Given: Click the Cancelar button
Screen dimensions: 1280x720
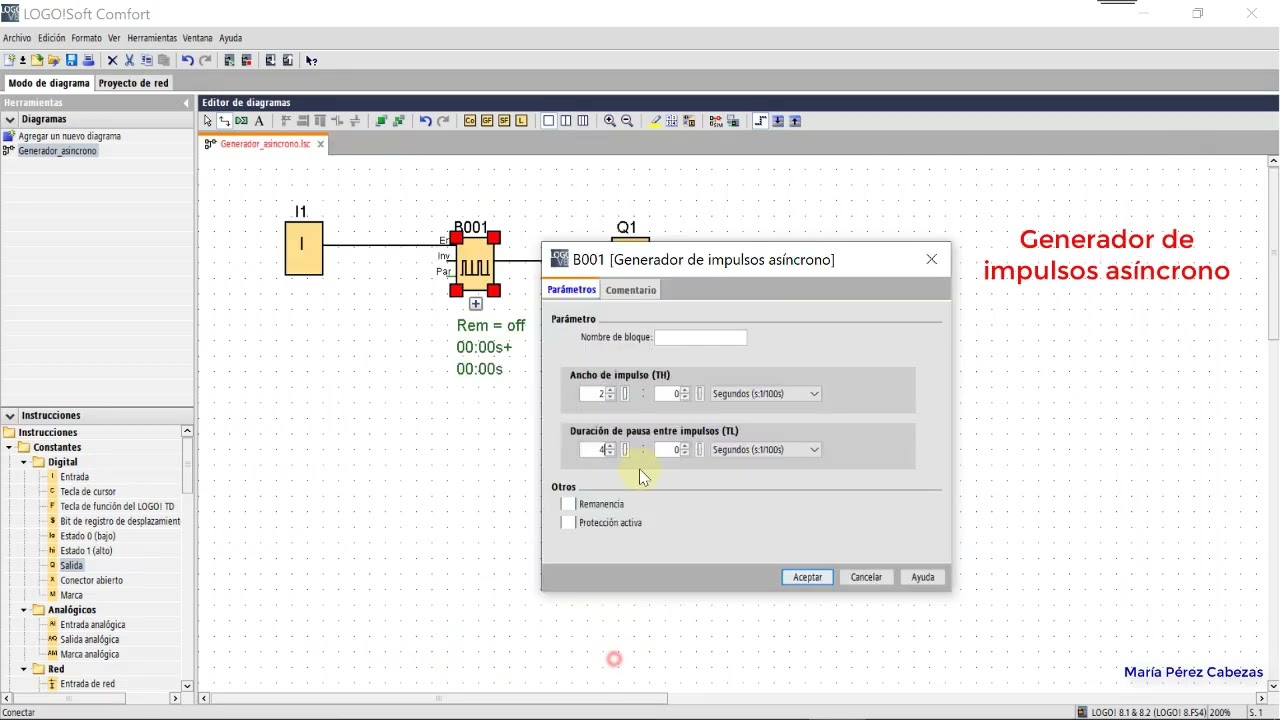Looking at the screenshot, I should click(866, 577).
